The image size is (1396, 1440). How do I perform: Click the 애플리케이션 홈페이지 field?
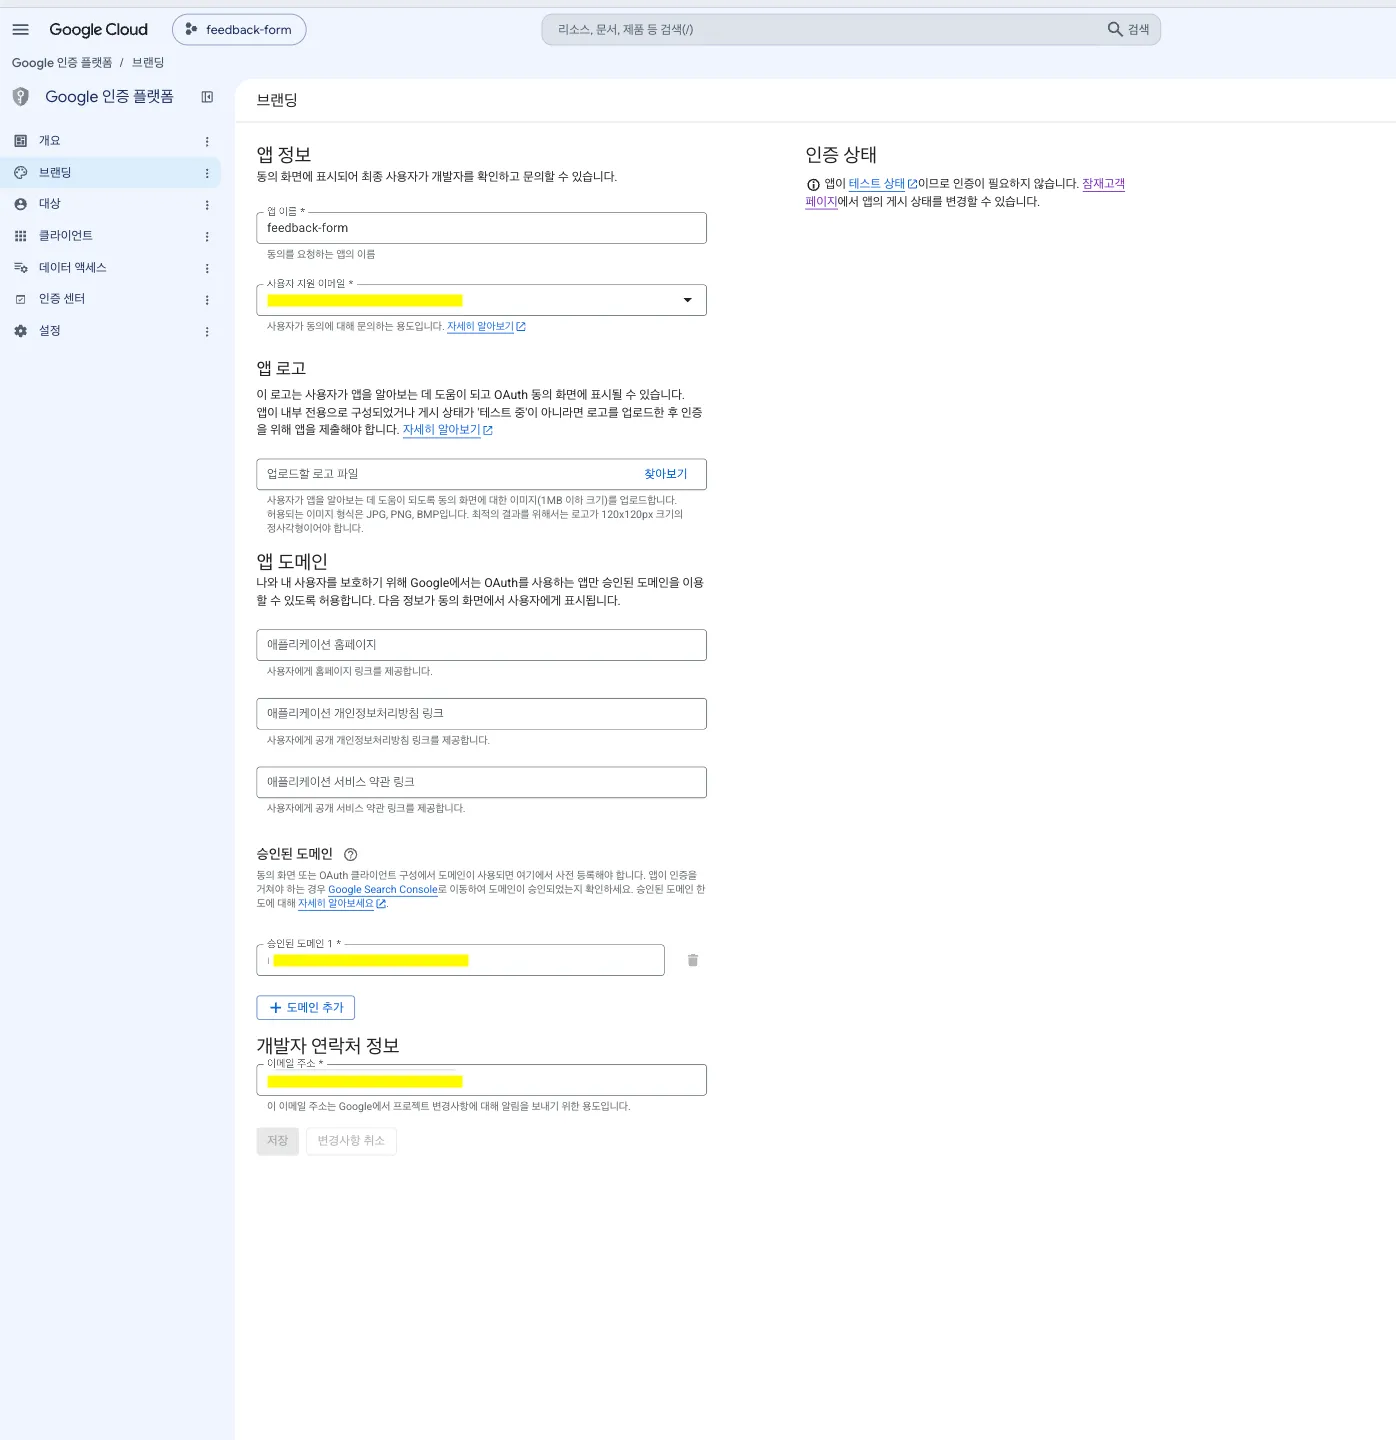pos(481,645)
